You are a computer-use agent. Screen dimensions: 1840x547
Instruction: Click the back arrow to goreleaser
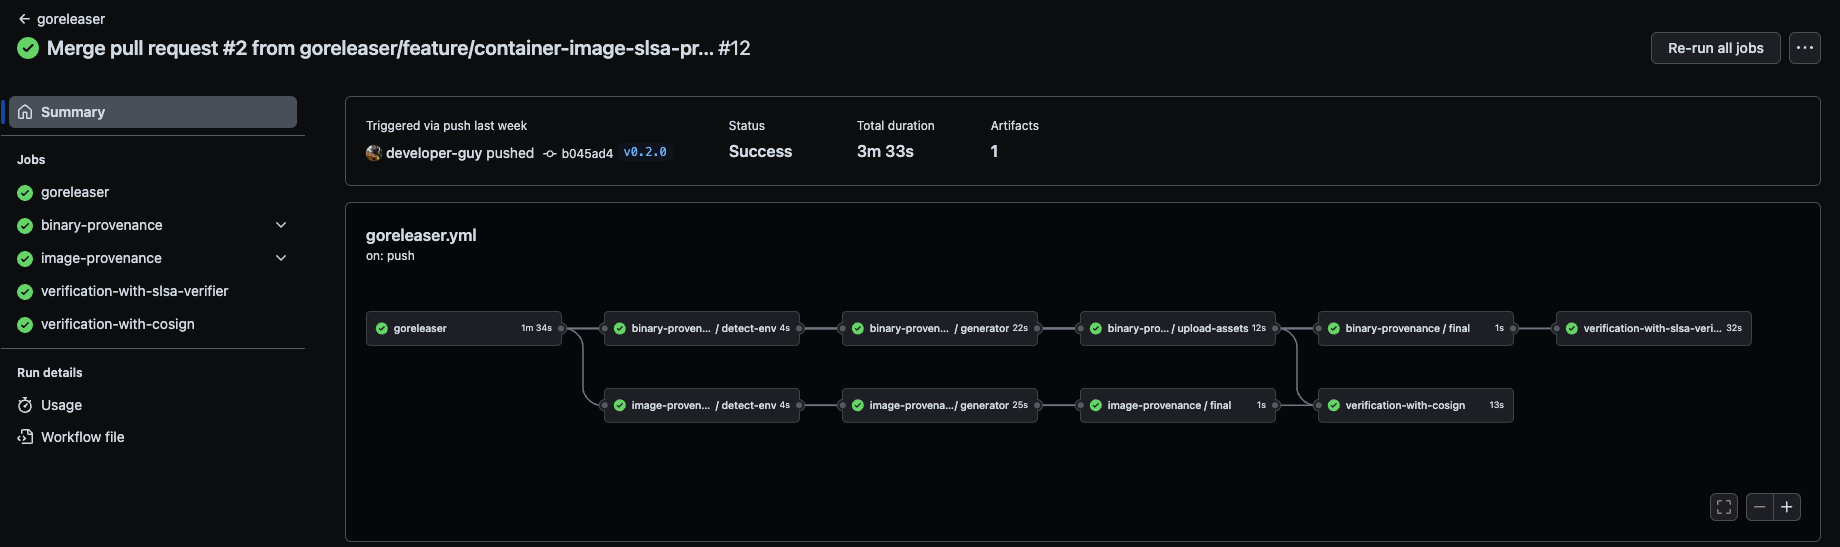click(x=24, y=19)
